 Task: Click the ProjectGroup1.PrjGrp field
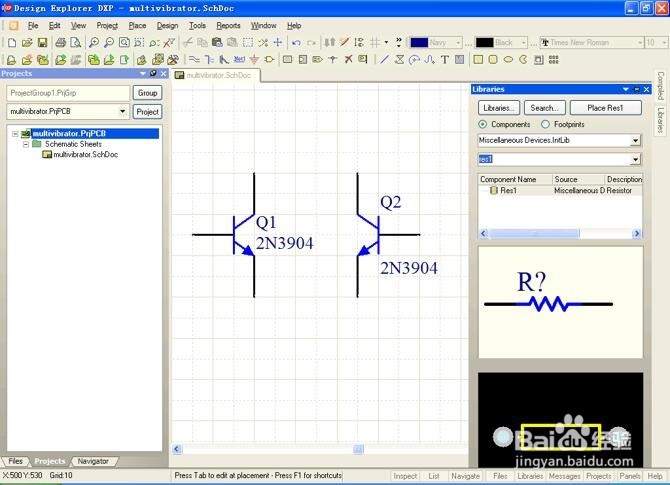68,93
